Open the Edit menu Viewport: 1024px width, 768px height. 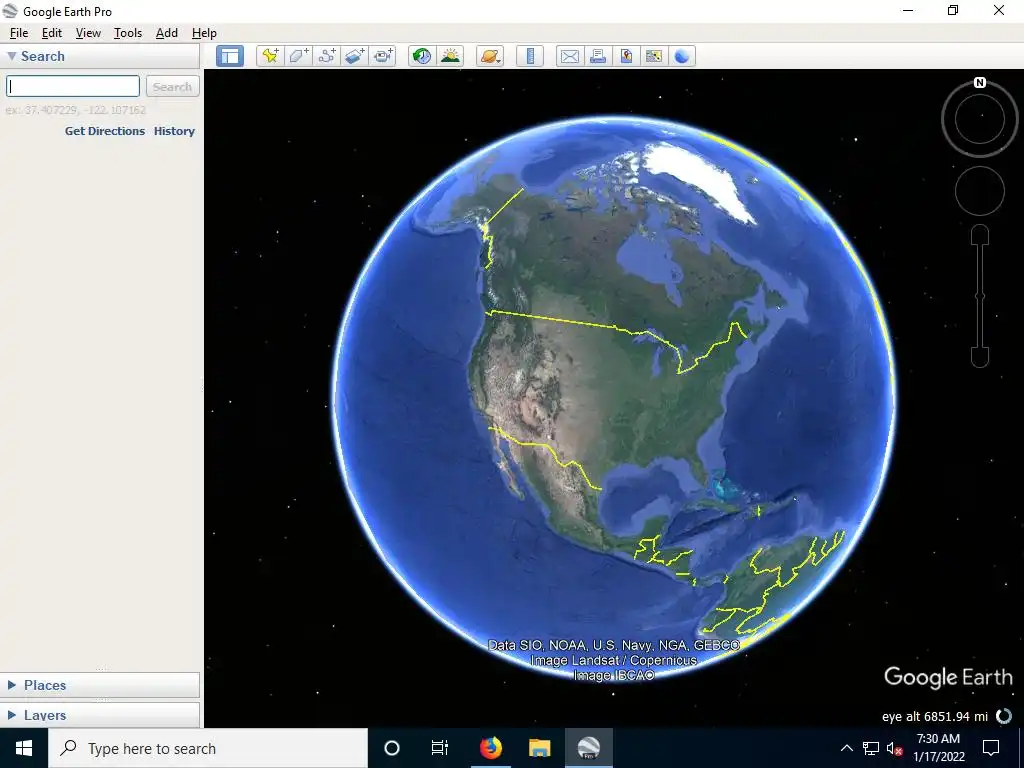[52, 33]
